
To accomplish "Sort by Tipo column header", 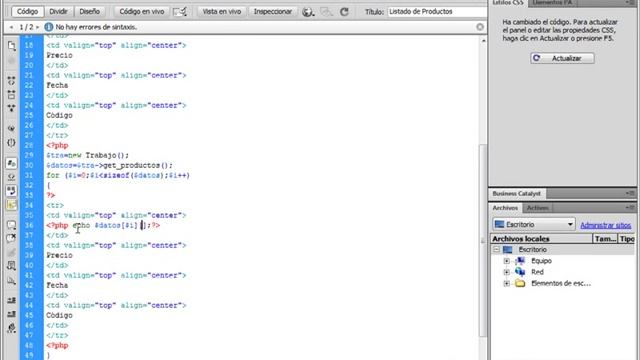I will click(627, 239).
